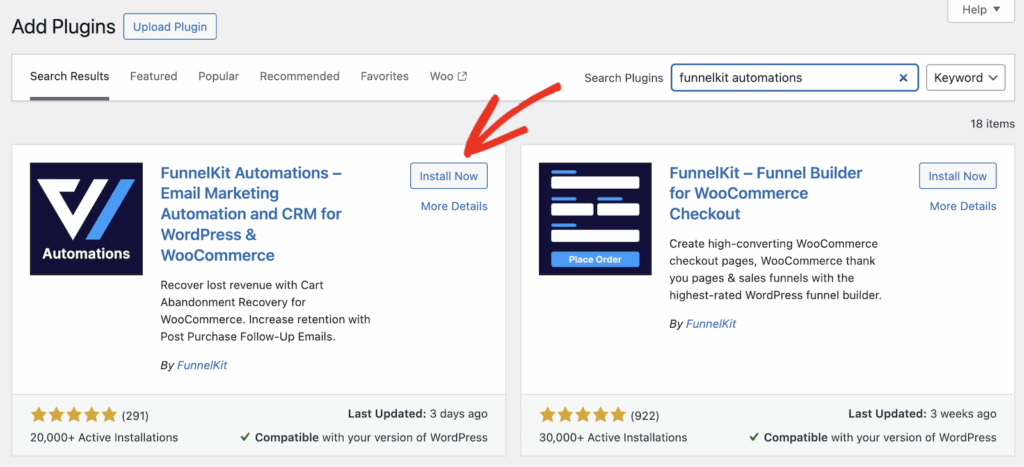Click the '18 items' result count
Viewport: 1024px width, 467px height.
993,123
